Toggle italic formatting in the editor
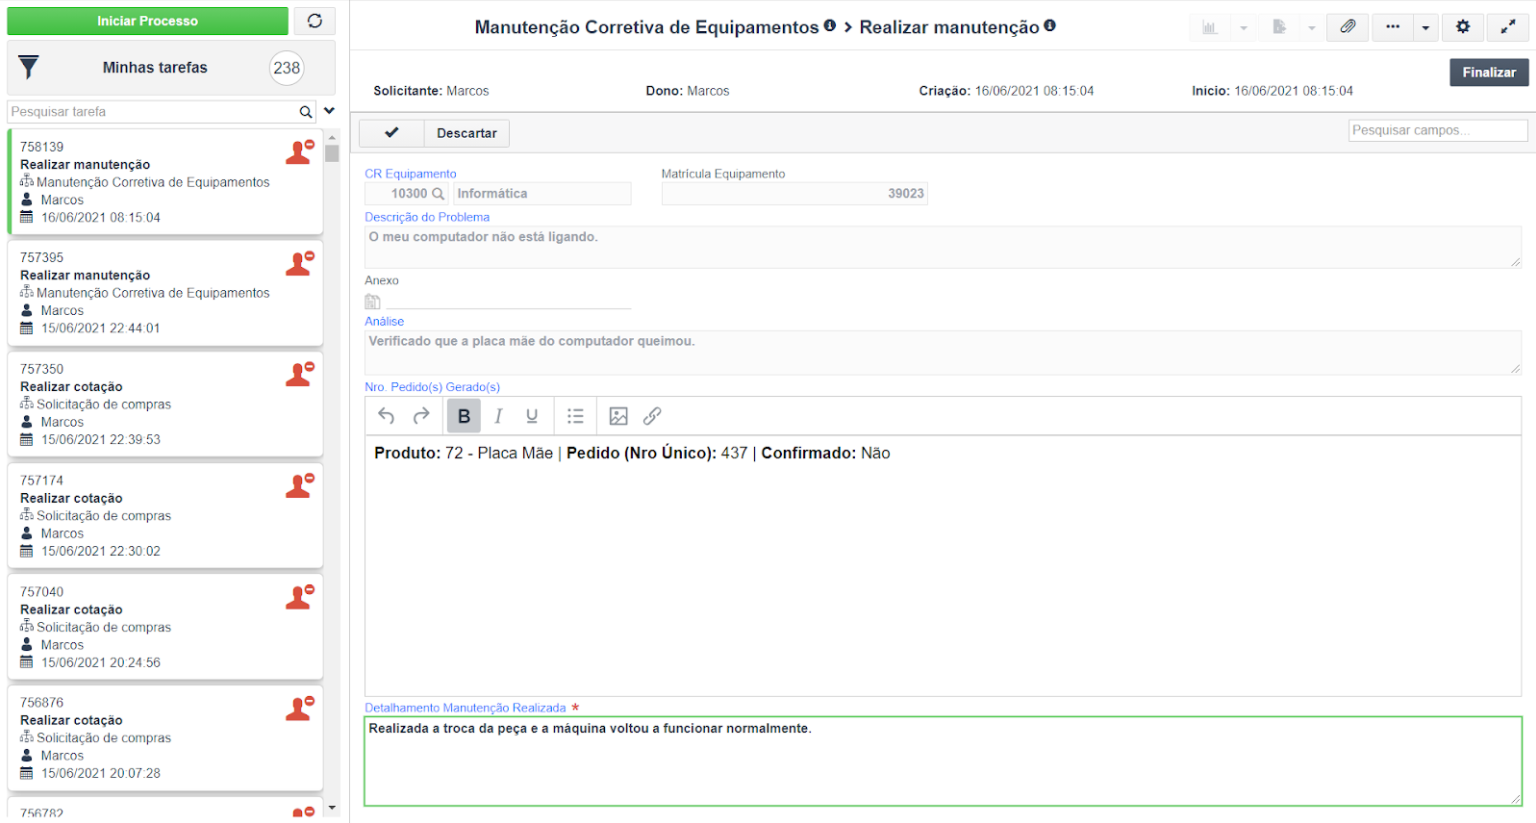This screenshot has height=823, width=1536. 498,416
